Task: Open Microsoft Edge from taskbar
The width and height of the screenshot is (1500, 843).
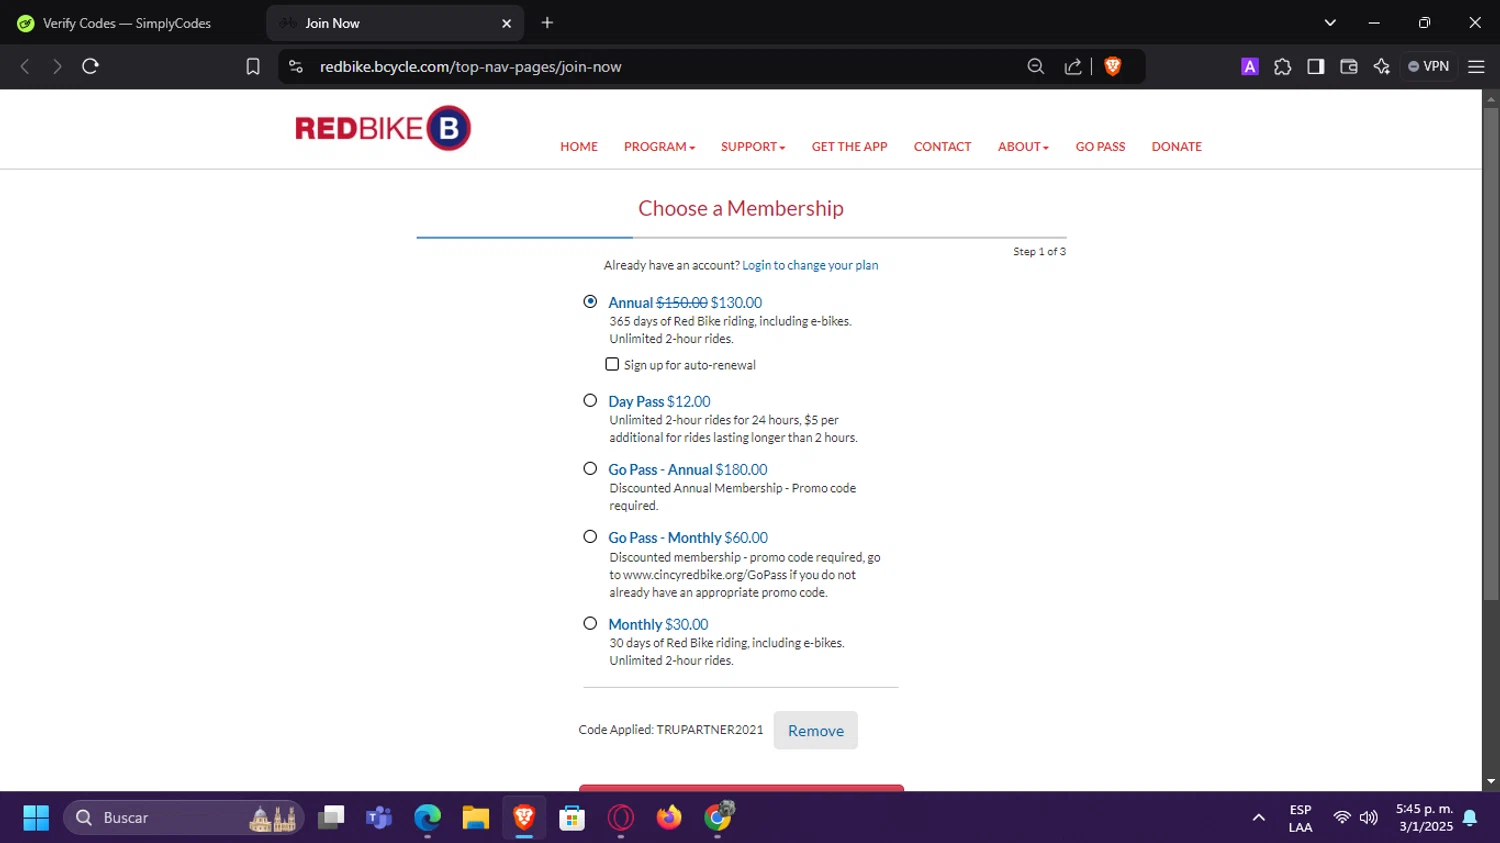Action: (x=427, y=818)
